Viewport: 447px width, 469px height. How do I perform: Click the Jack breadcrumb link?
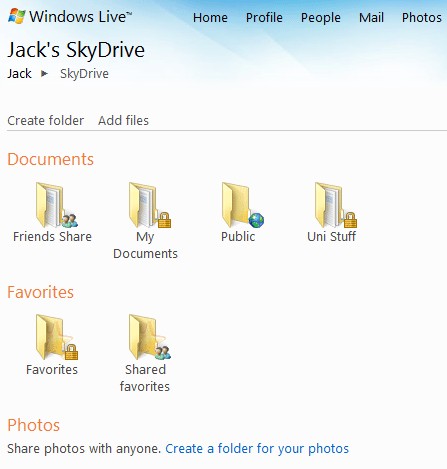tap(19, 73)
